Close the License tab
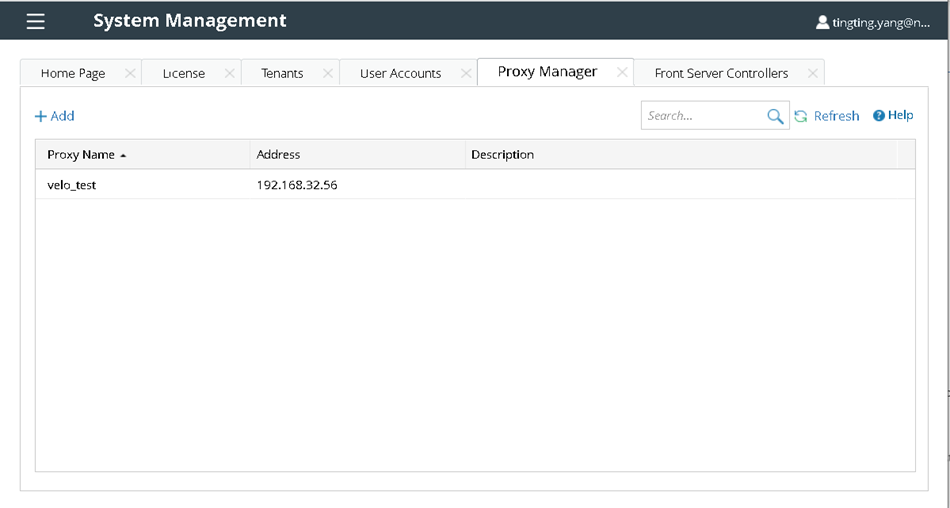 pyautogui.click(x=229, y=73)
